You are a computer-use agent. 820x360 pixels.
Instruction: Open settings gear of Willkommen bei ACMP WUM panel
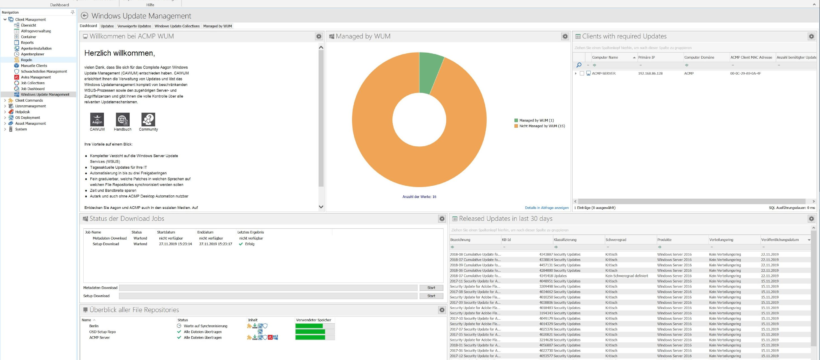318,37
